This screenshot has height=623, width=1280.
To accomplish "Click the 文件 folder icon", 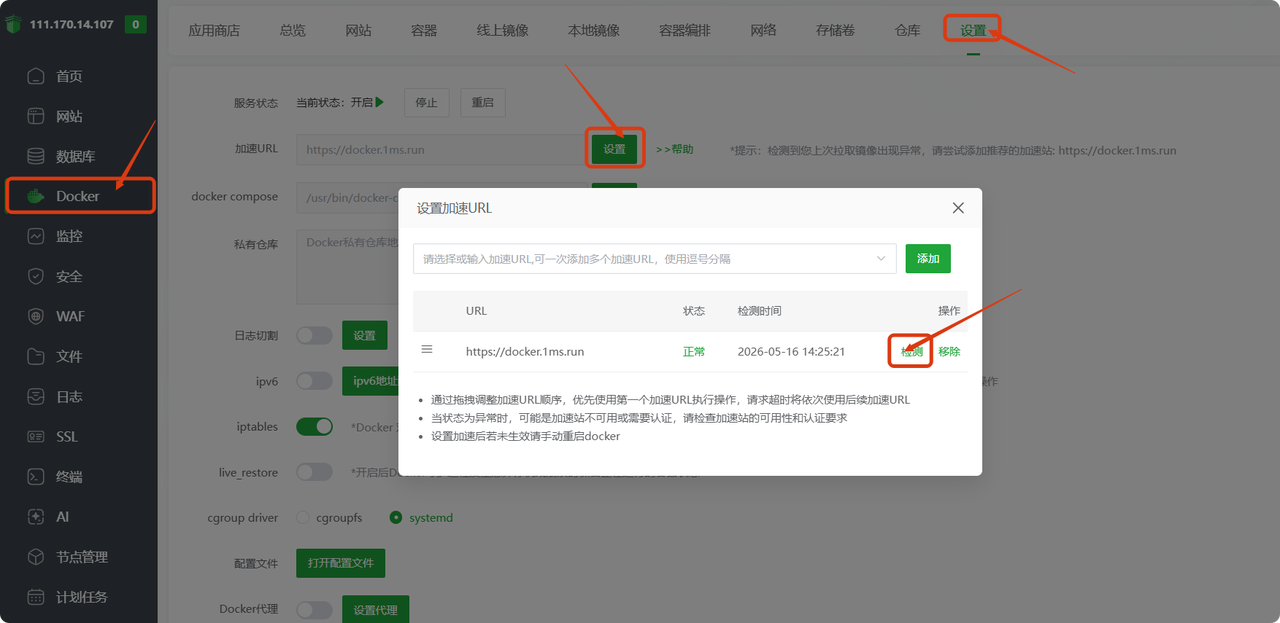I will click(36, 356).
